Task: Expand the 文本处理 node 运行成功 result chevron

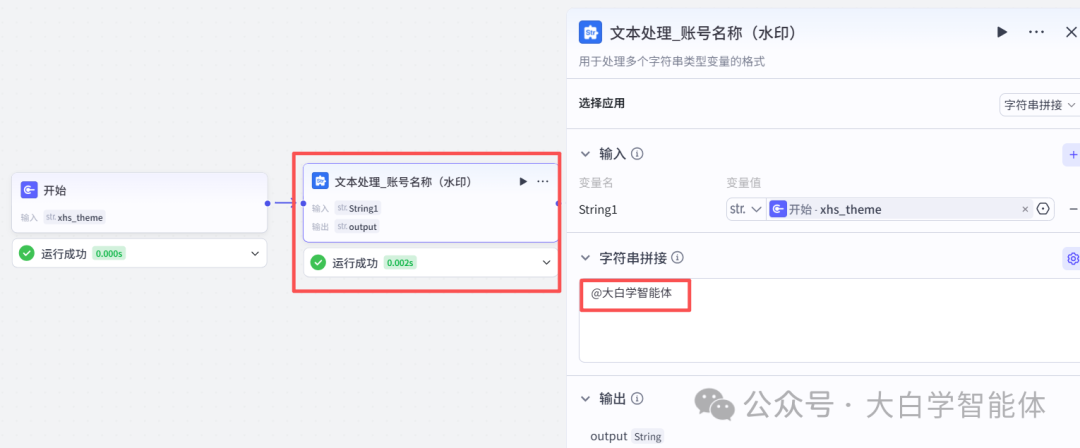Action: (x=546, y=263)
